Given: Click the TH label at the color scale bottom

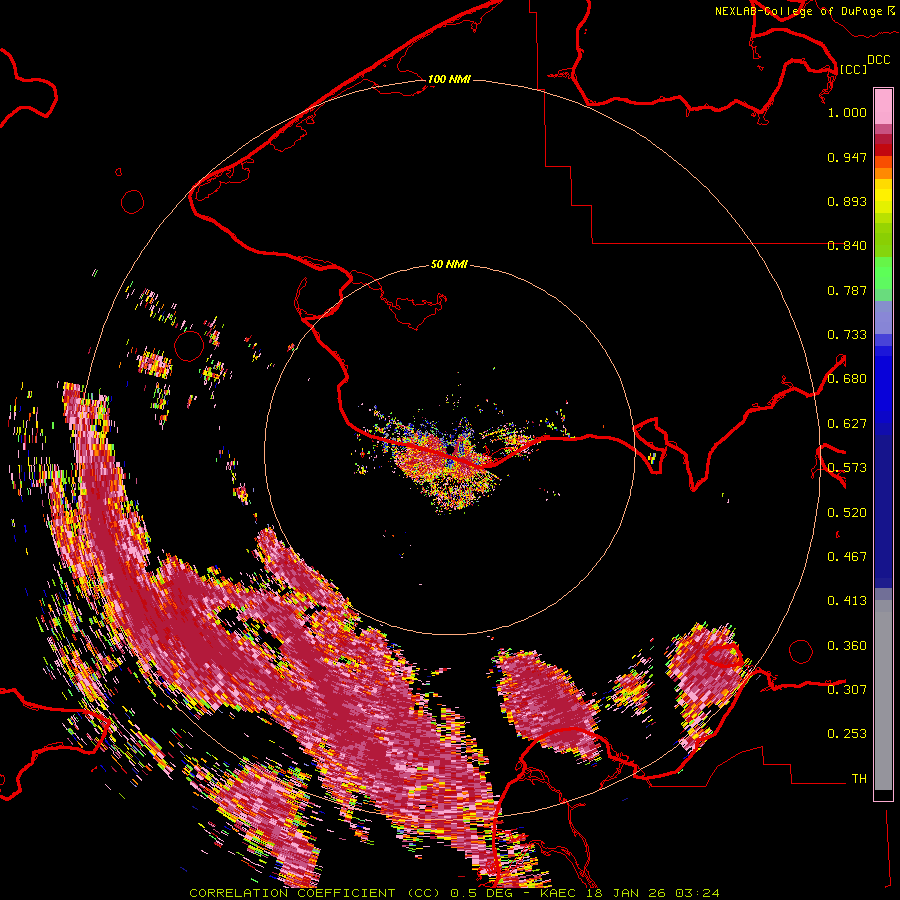Looking at the screenshot, I should click(x=859, y=779).
